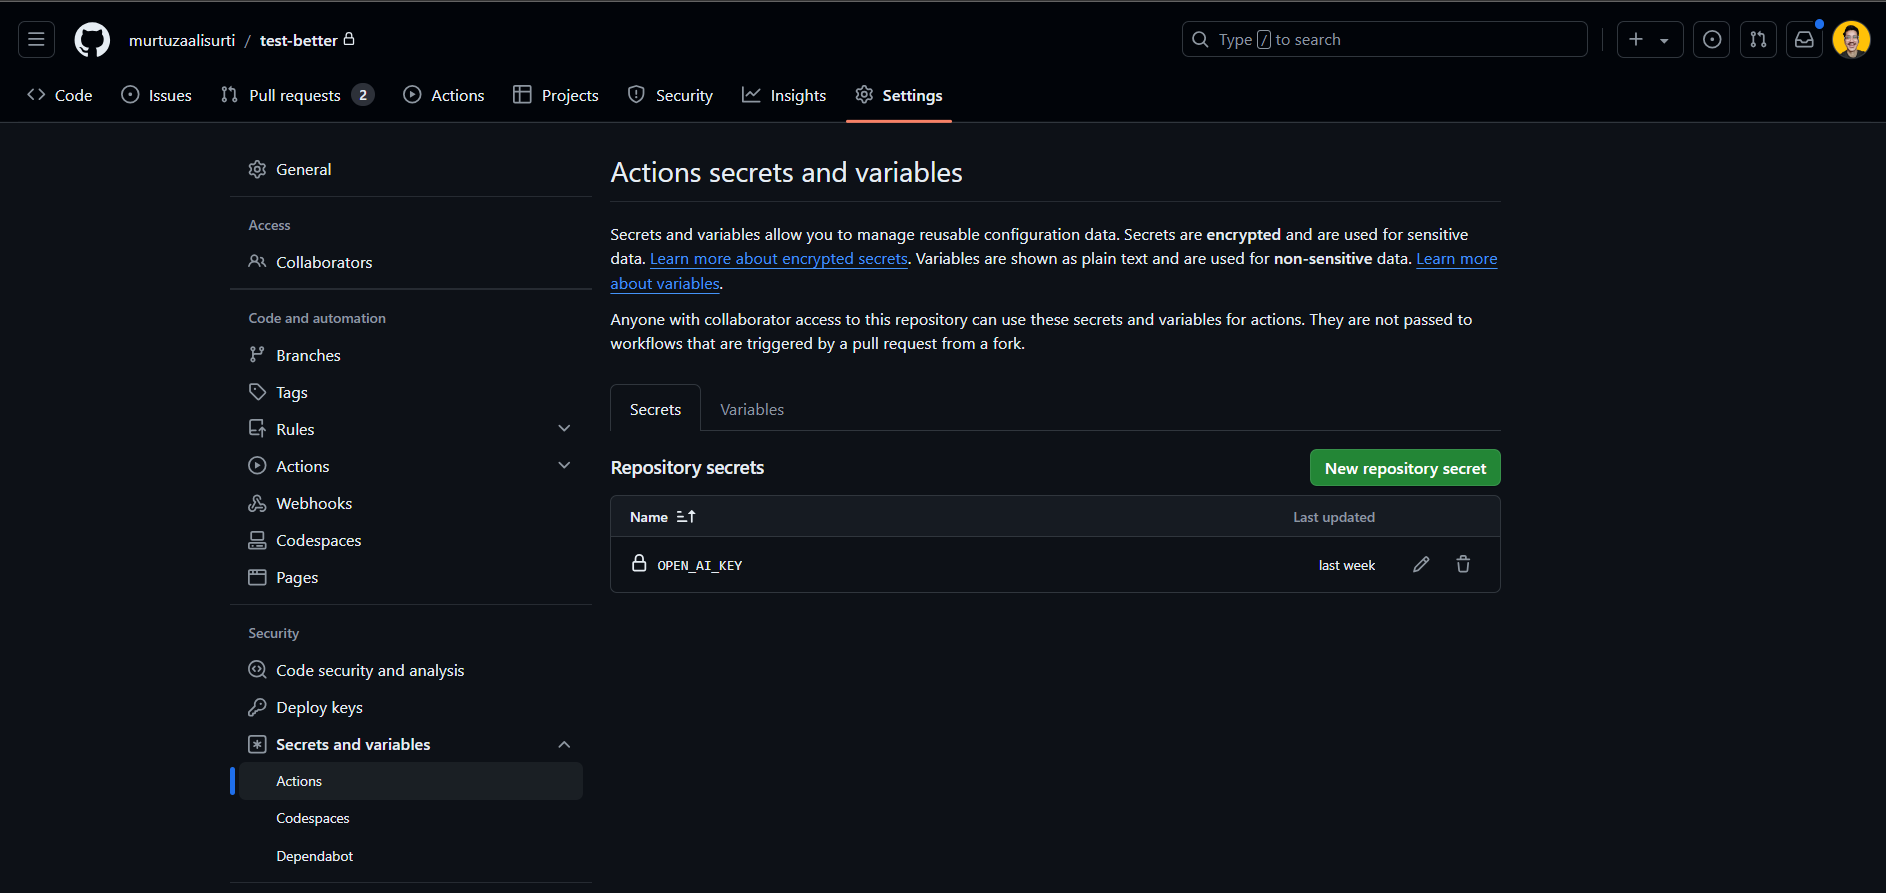Open the Projects tab

[x=556, y=95]
